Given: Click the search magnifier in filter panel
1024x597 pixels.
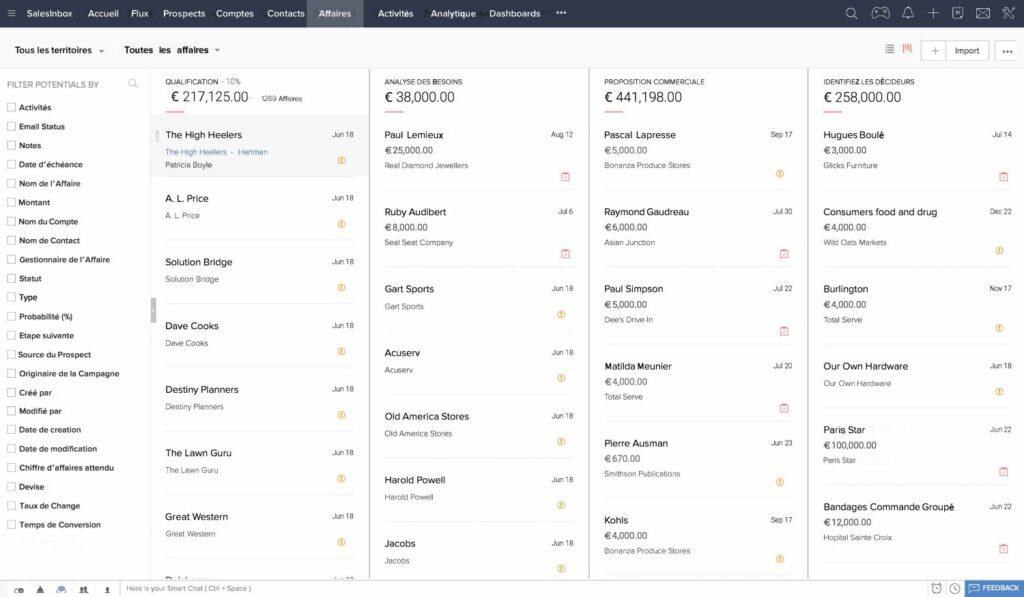Looking at the screenshot, I should click(x=133, y=84).
